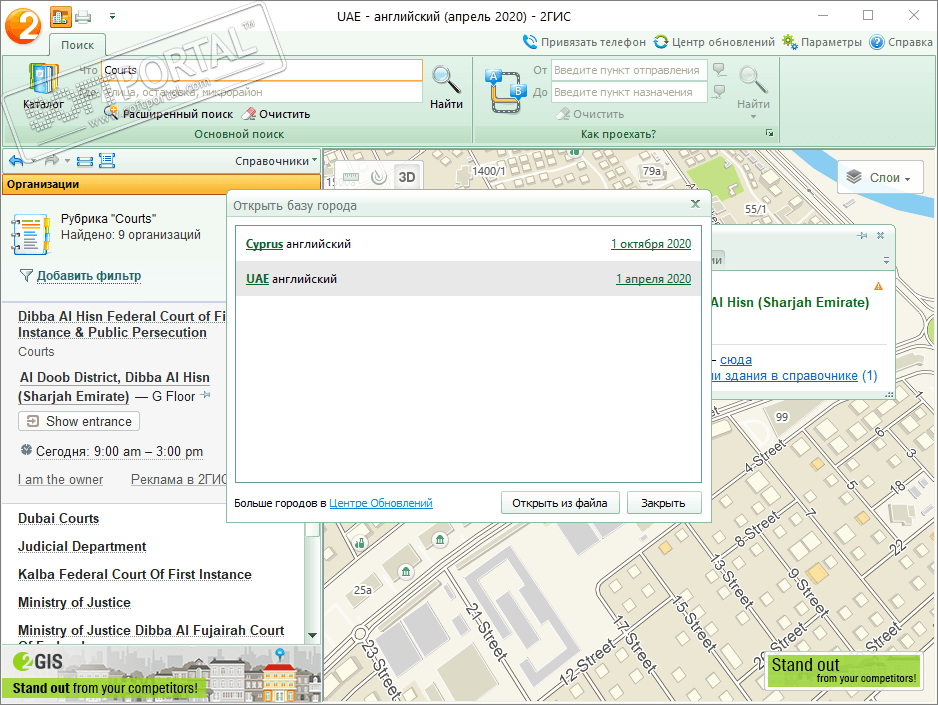938x705 pixels.
Task: Switch to expanded card view icon
Action: [107, 160]
